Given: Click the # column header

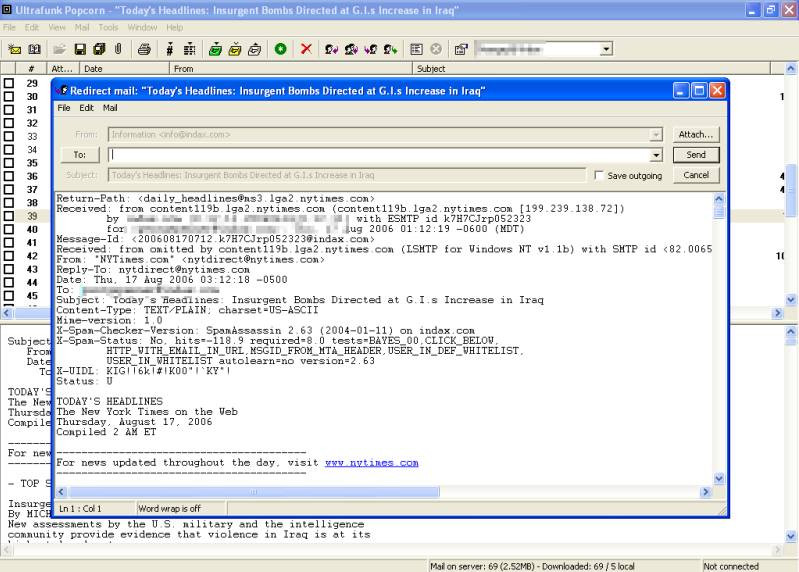Looking at the screenshot, I should pos(31,68).
